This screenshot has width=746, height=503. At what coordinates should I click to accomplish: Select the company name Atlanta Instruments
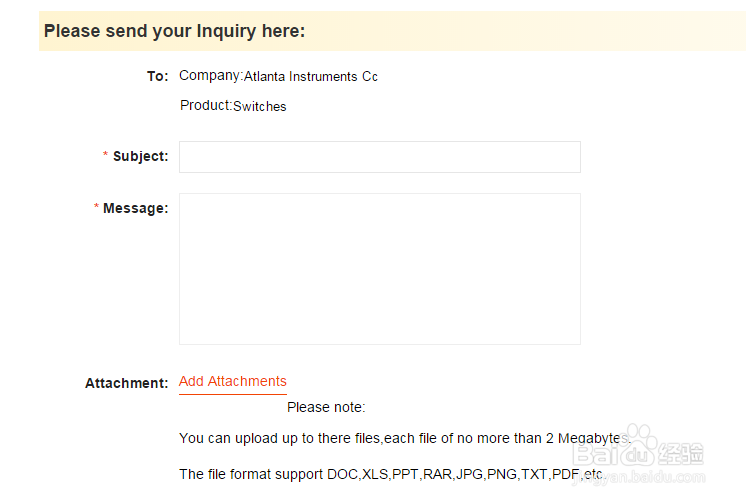pos(310,77)
